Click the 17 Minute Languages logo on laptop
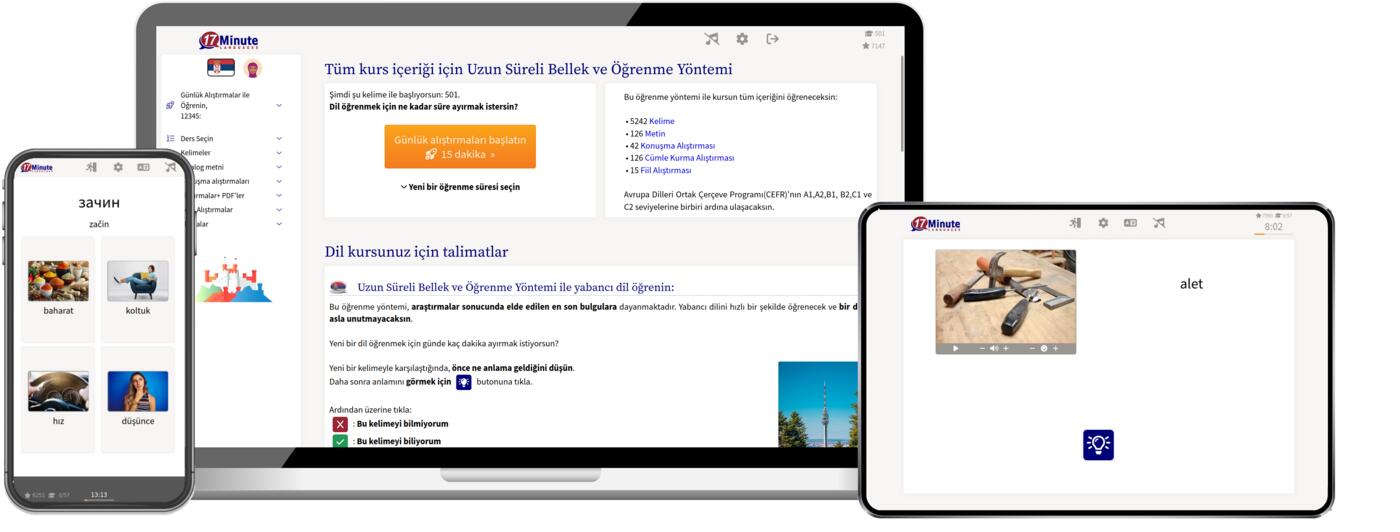Screen dimensions: 1400x532 coord(228,41)
